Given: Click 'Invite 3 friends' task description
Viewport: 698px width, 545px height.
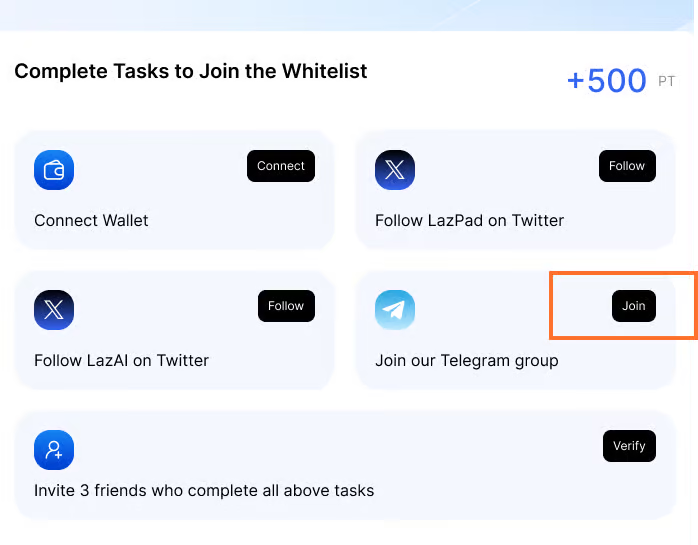Looking at the screenshot, I should pyautogui.click(x=204, y=490).
